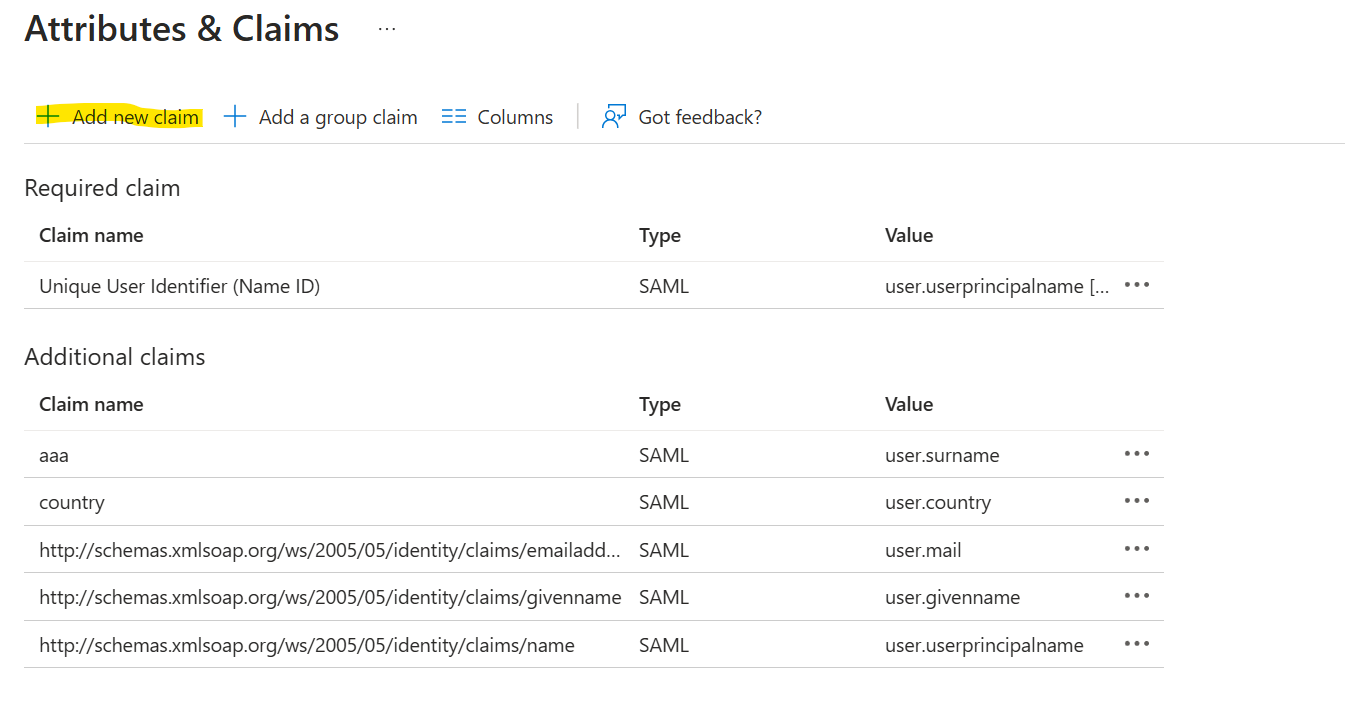Image resolution: width=1345 pixels, height=705 pixels.
Task: Click Value header under Required claim
Action: click(x=909, y=236)
